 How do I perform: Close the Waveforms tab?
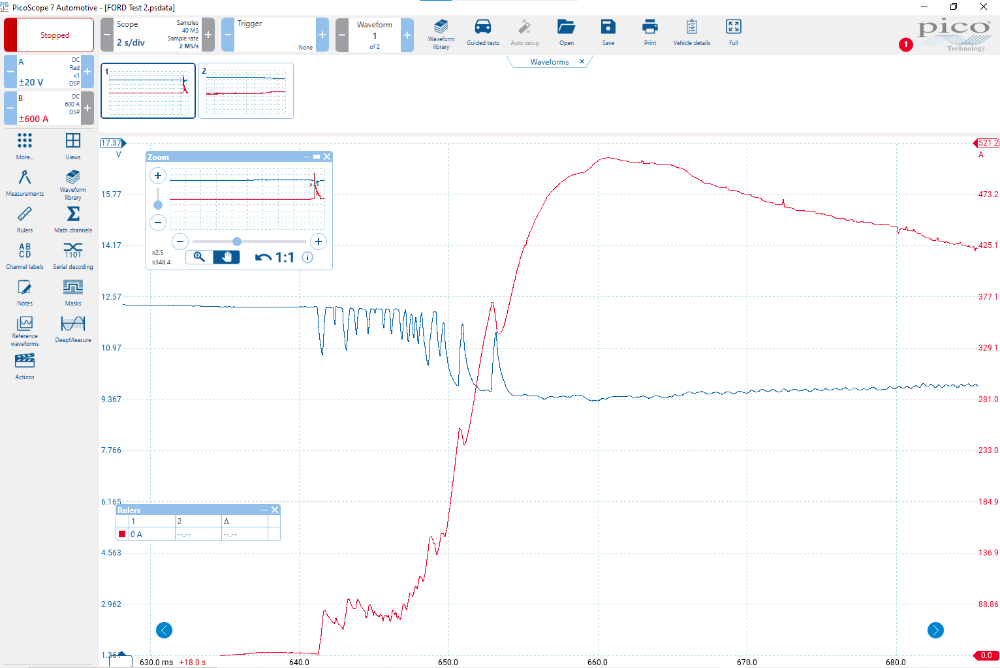(581, 62)
